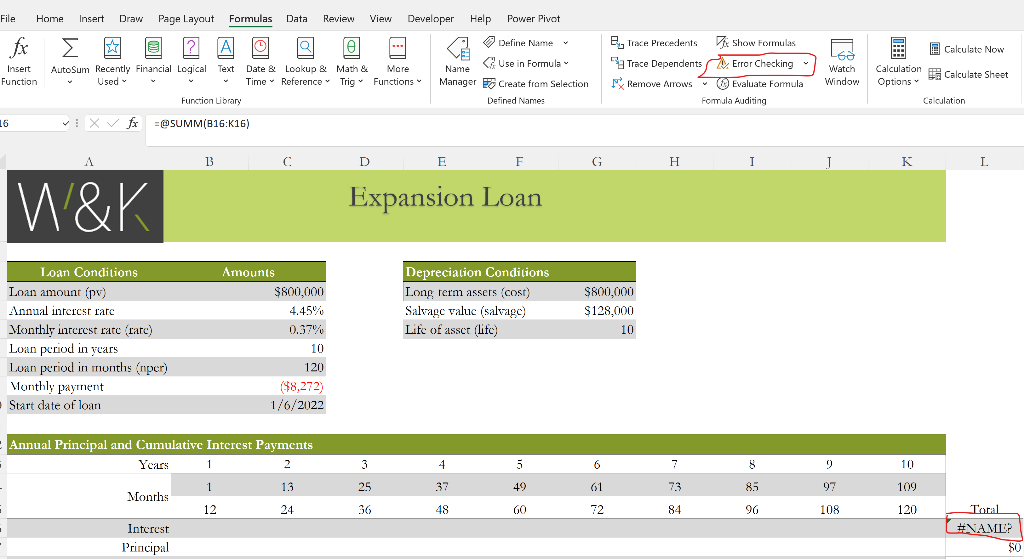Select the #NAME? error cell
The width and height of the screenshot is (1024, 559).
click(984, 528)
